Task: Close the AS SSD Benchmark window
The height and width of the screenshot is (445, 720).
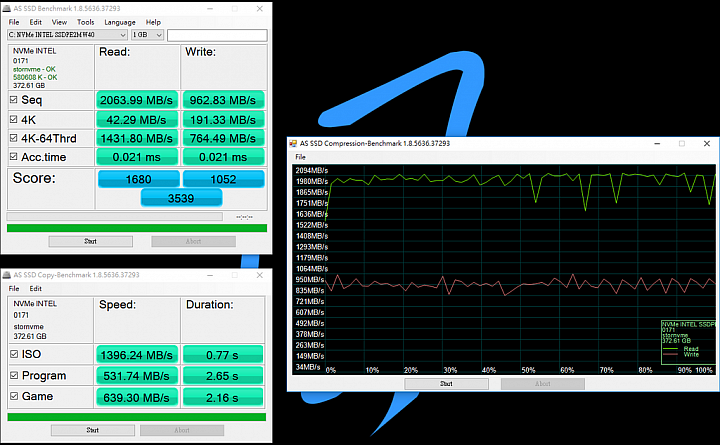Action: click(x=259, y=8)
